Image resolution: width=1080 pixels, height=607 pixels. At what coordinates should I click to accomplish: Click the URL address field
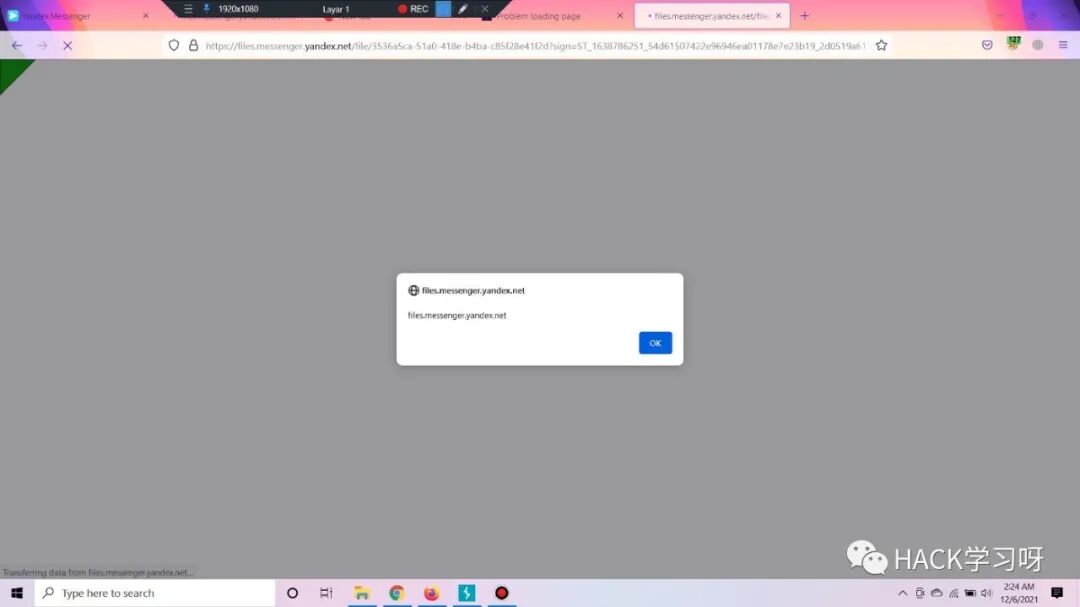tap(535, 45)
